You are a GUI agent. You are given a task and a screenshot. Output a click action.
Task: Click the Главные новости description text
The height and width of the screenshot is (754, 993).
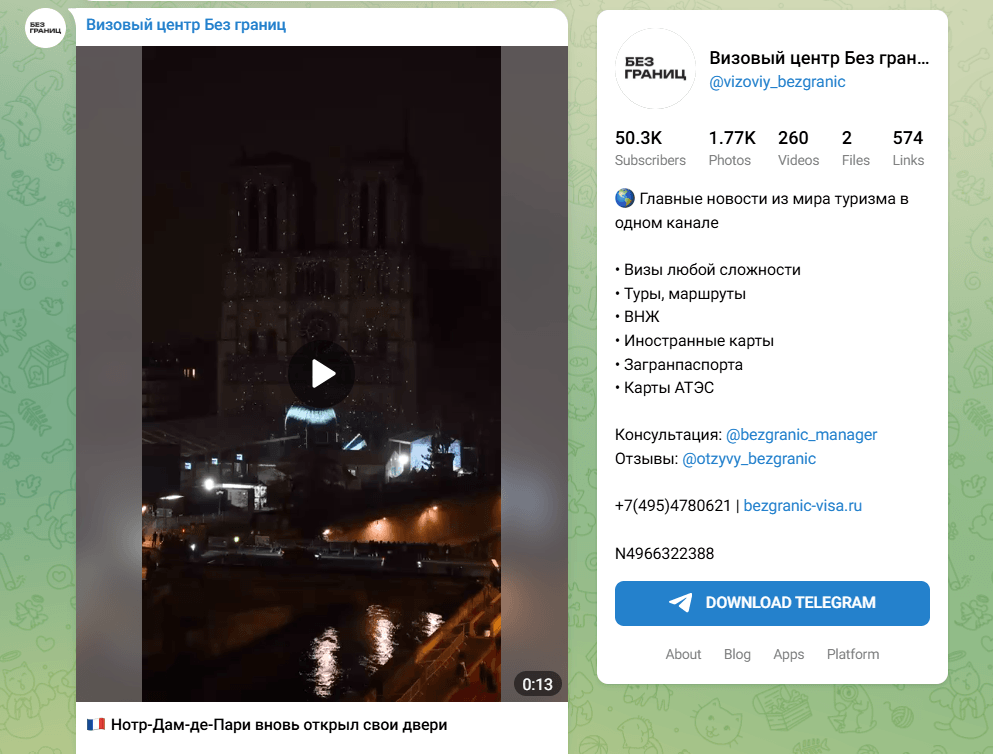(x=762, y=211)
